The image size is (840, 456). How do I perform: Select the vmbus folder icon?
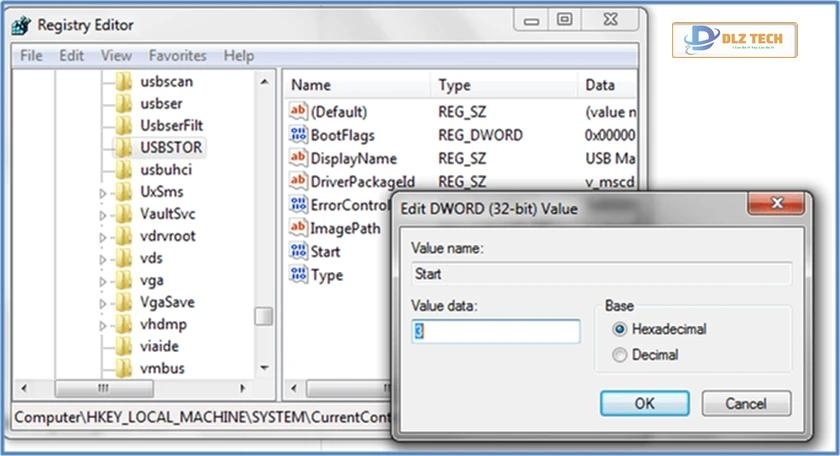124,368
